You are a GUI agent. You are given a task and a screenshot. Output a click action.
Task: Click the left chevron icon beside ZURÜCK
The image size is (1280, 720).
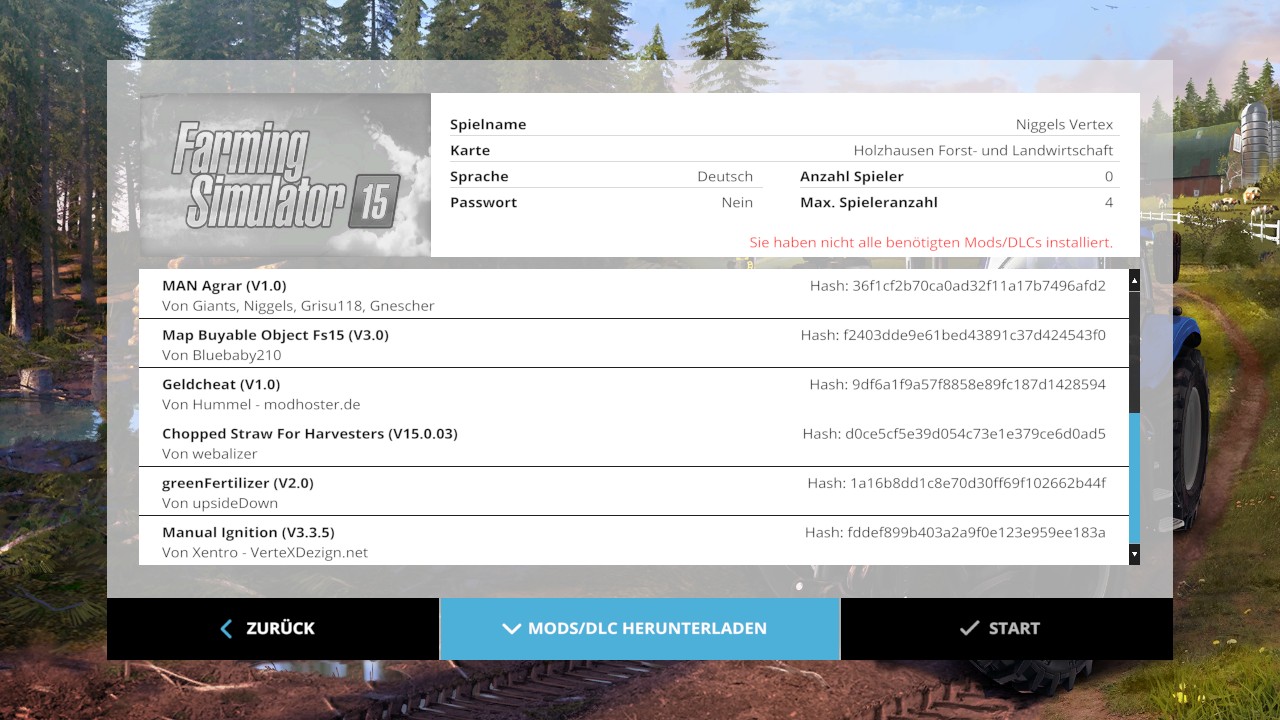click(226, 629)
